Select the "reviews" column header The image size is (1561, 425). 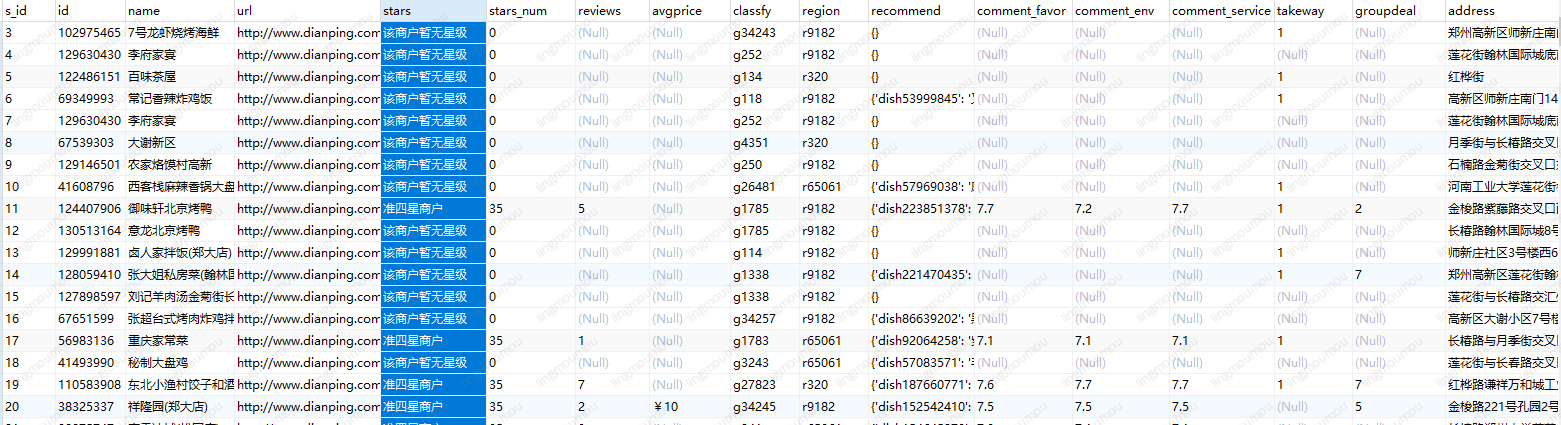click(610, 11)
